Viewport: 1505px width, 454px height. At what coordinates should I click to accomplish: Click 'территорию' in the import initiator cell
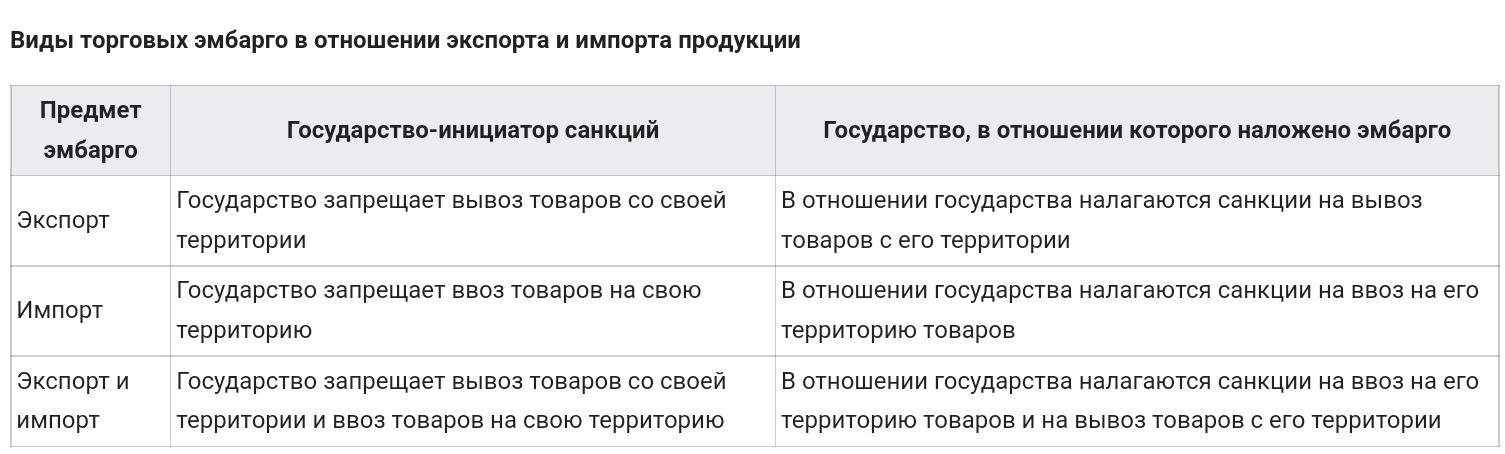click(x=244, y=330)
